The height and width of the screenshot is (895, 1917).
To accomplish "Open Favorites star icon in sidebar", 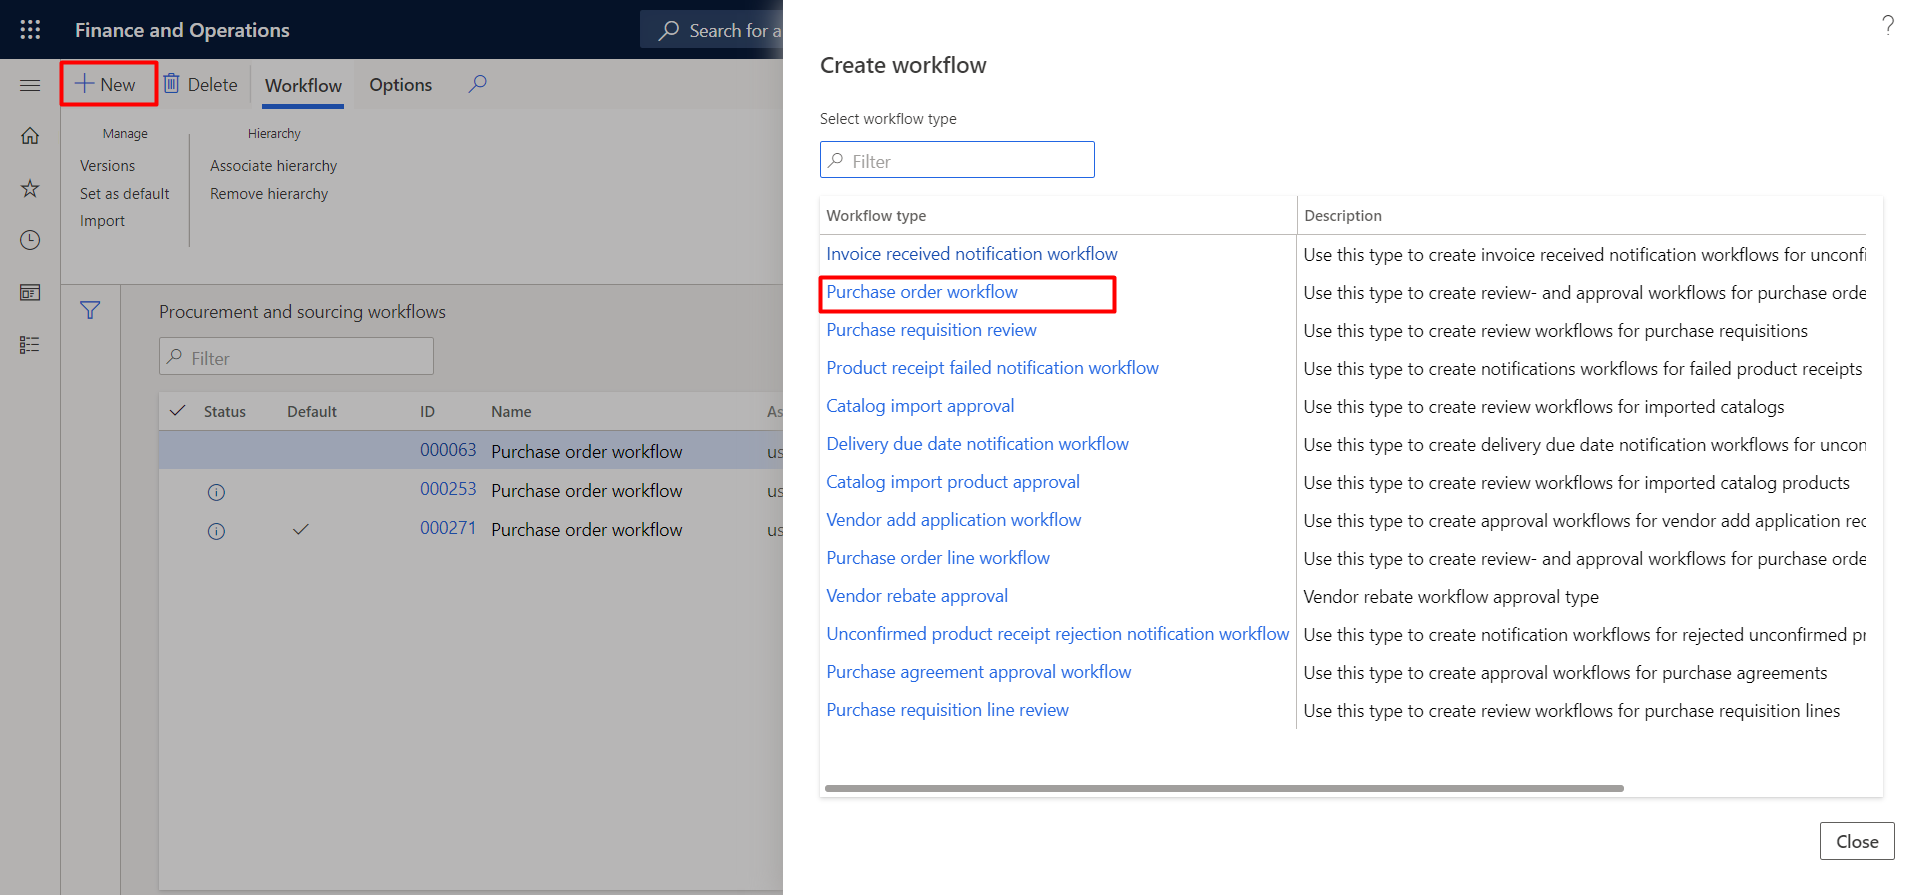I will tap(30, 188).
